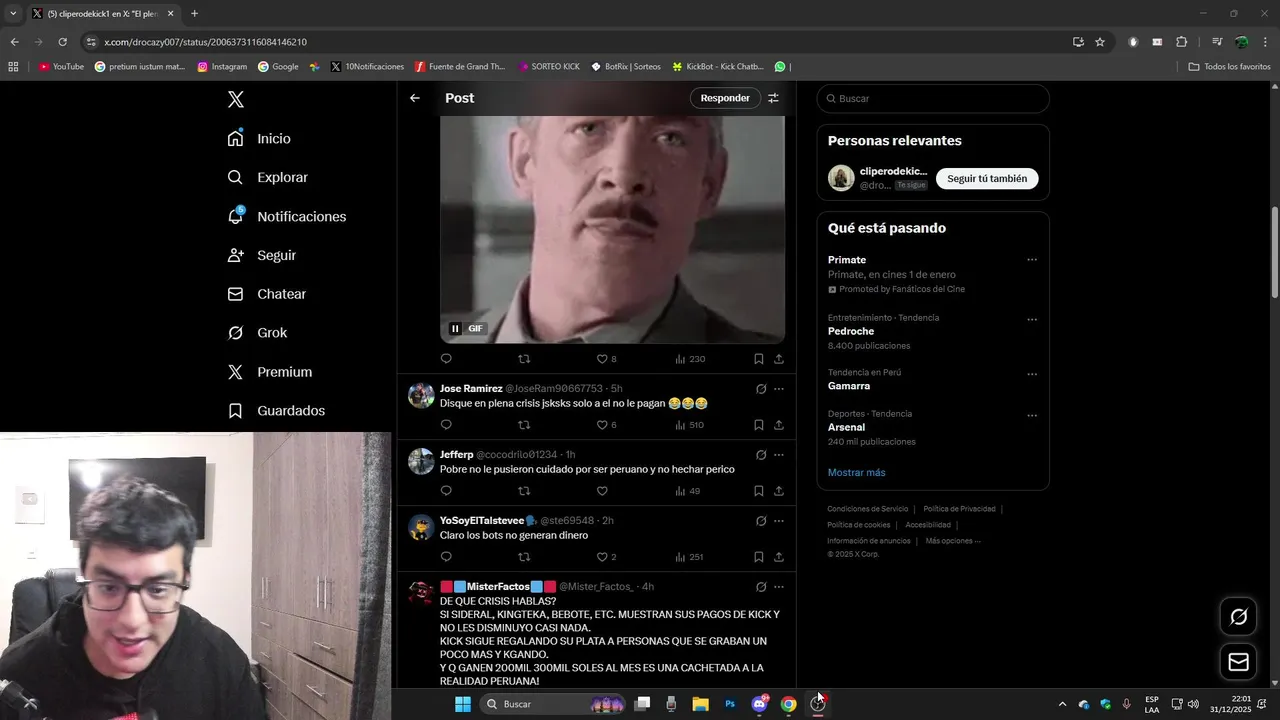
Task: Open more options on Jefferp's reply
Action: [x=779, y=455]
